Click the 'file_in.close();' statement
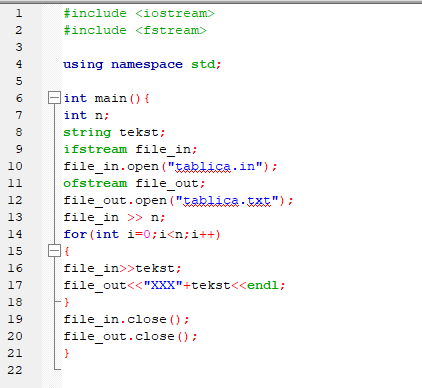Viewport: 422px width, 388px height. click(126, 319)
